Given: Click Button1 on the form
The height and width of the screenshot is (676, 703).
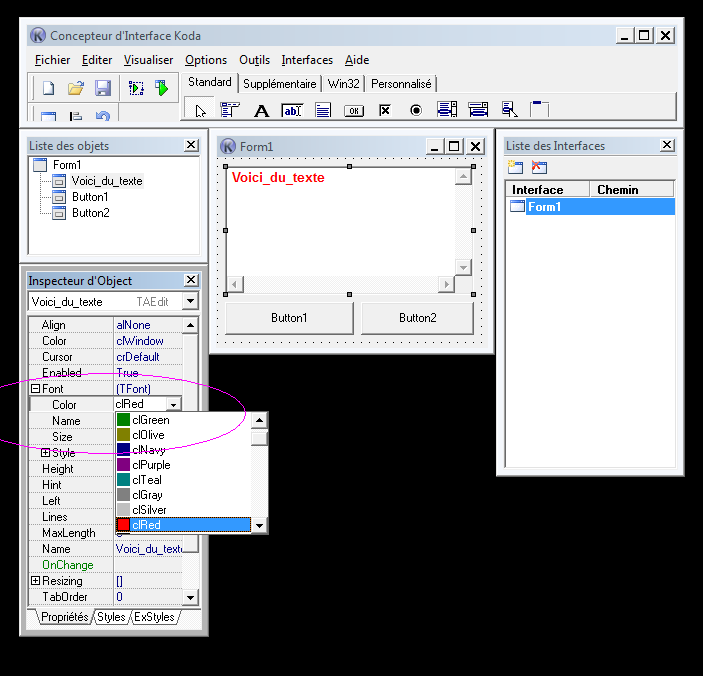Looking at the screenshot, I should pyautogui.click(x=289, y=318).
